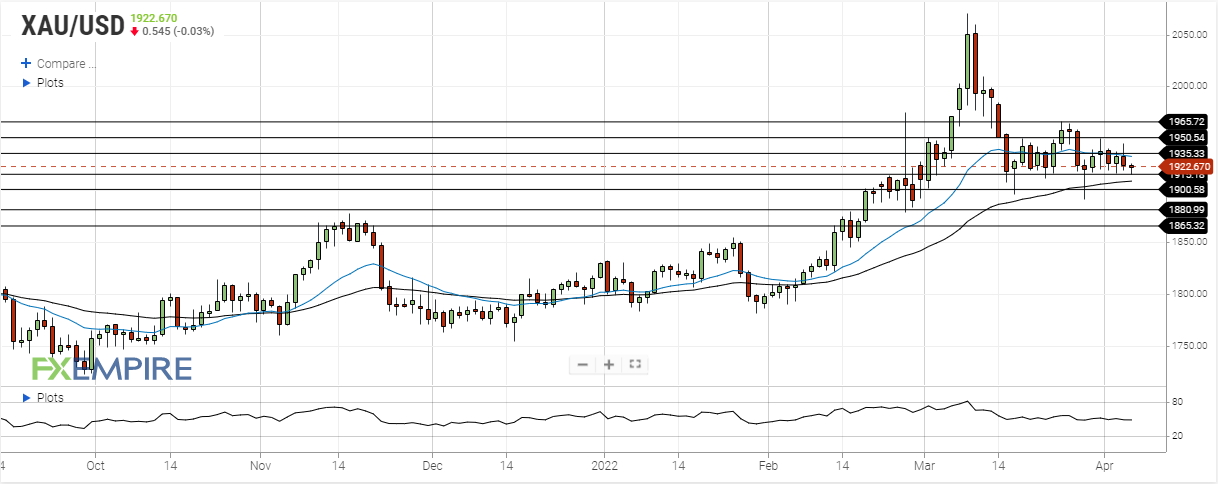Select the 1900.58 price level label
Viewport: 1218px width, 484px height.
[1185, 189]
